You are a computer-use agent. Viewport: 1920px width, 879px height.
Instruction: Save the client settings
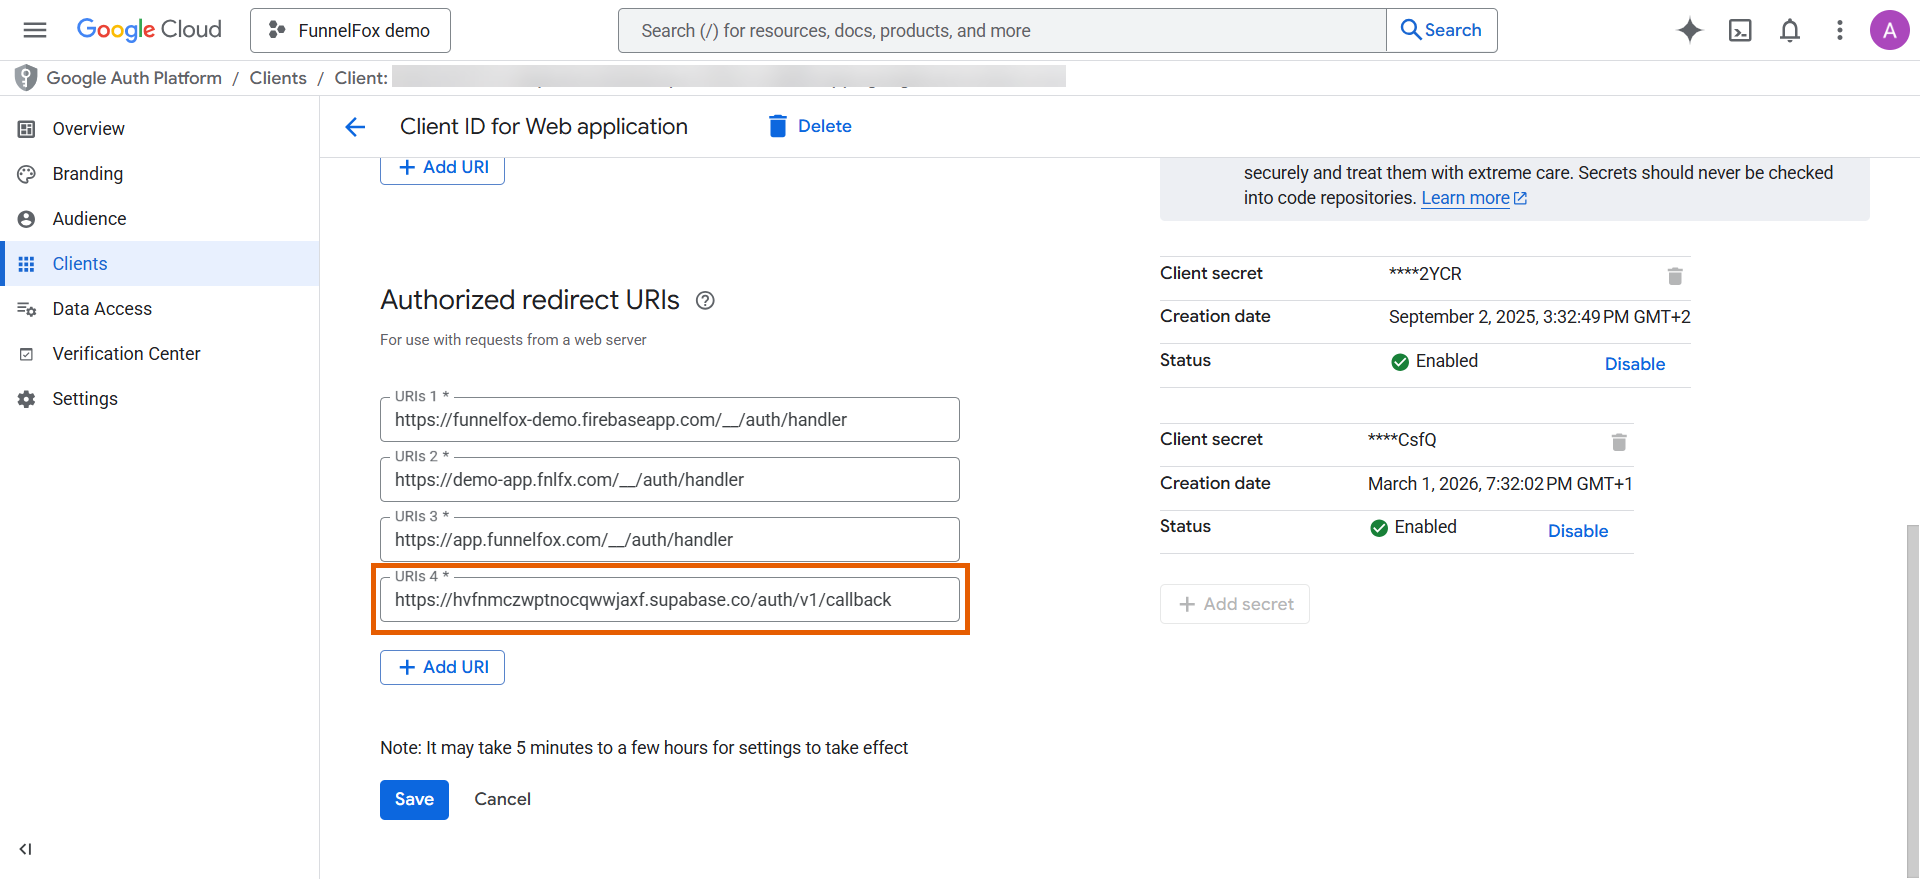(x=414, y=799)
